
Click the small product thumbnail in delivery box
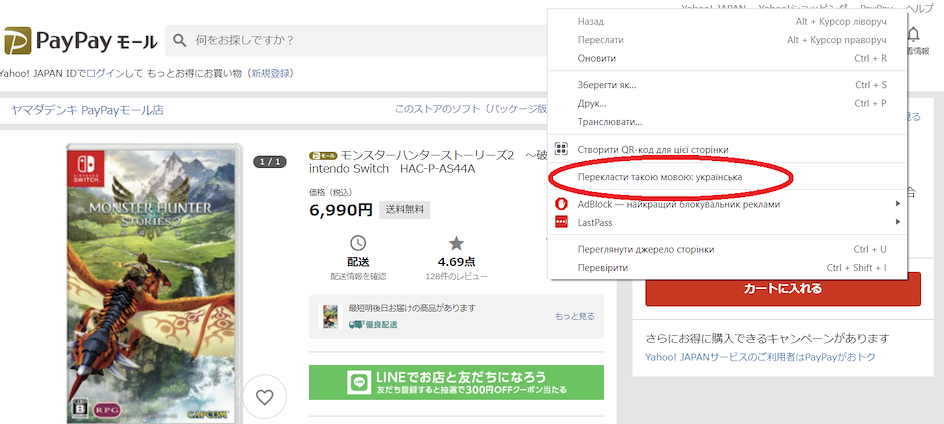point(329,316)
